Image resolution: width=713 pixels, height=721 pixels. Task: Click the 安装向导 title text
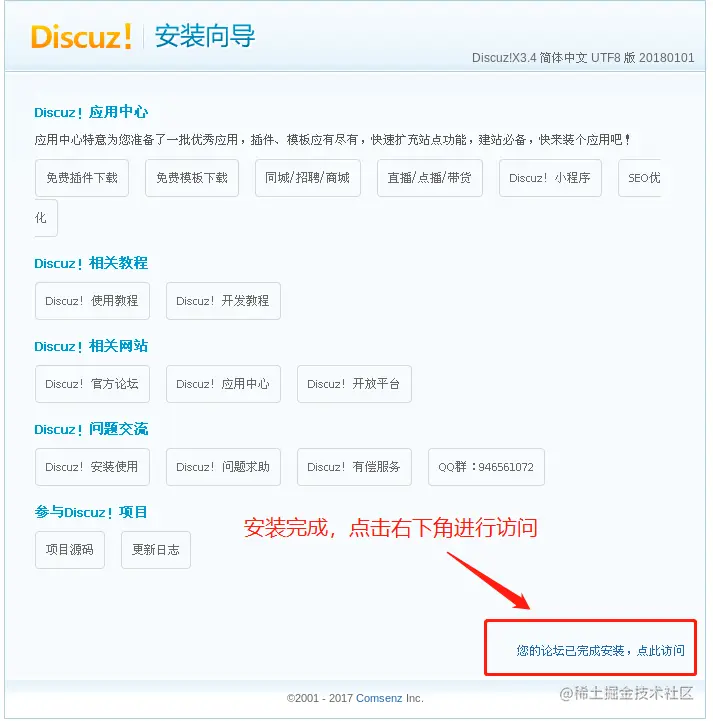coord(205,36)
